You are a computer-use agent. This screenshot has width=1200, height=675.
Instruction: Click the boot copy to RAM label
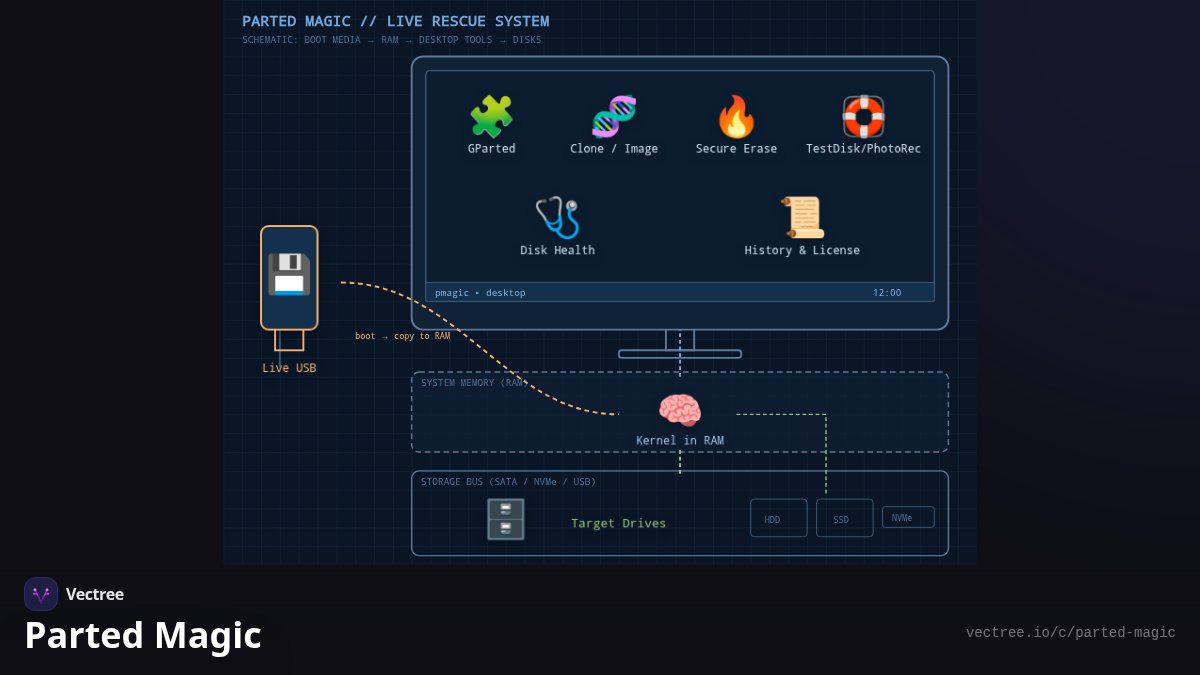[x=402, y=336]
